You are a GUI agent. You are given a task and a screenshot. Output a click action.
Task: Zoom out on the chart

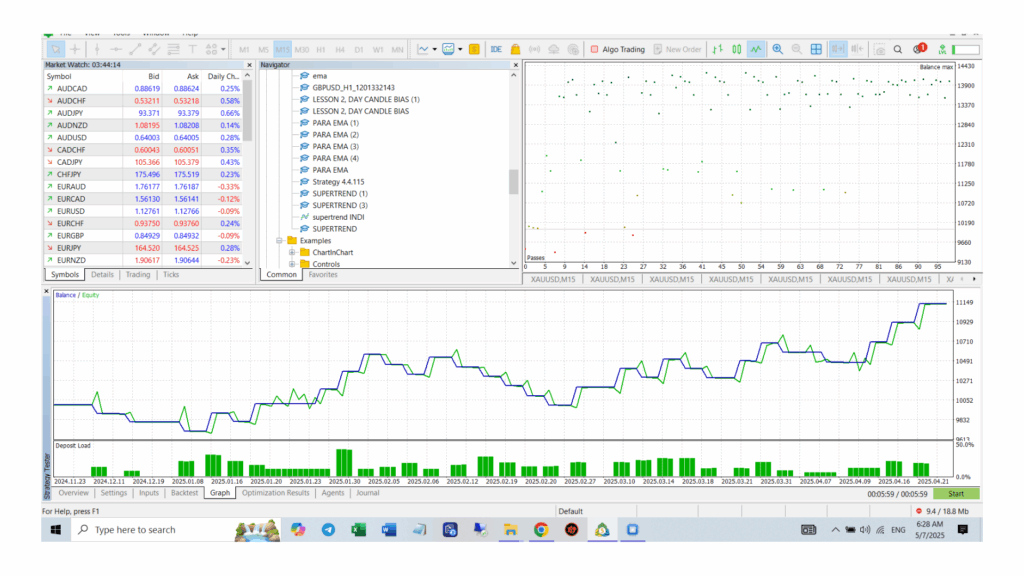797,49
